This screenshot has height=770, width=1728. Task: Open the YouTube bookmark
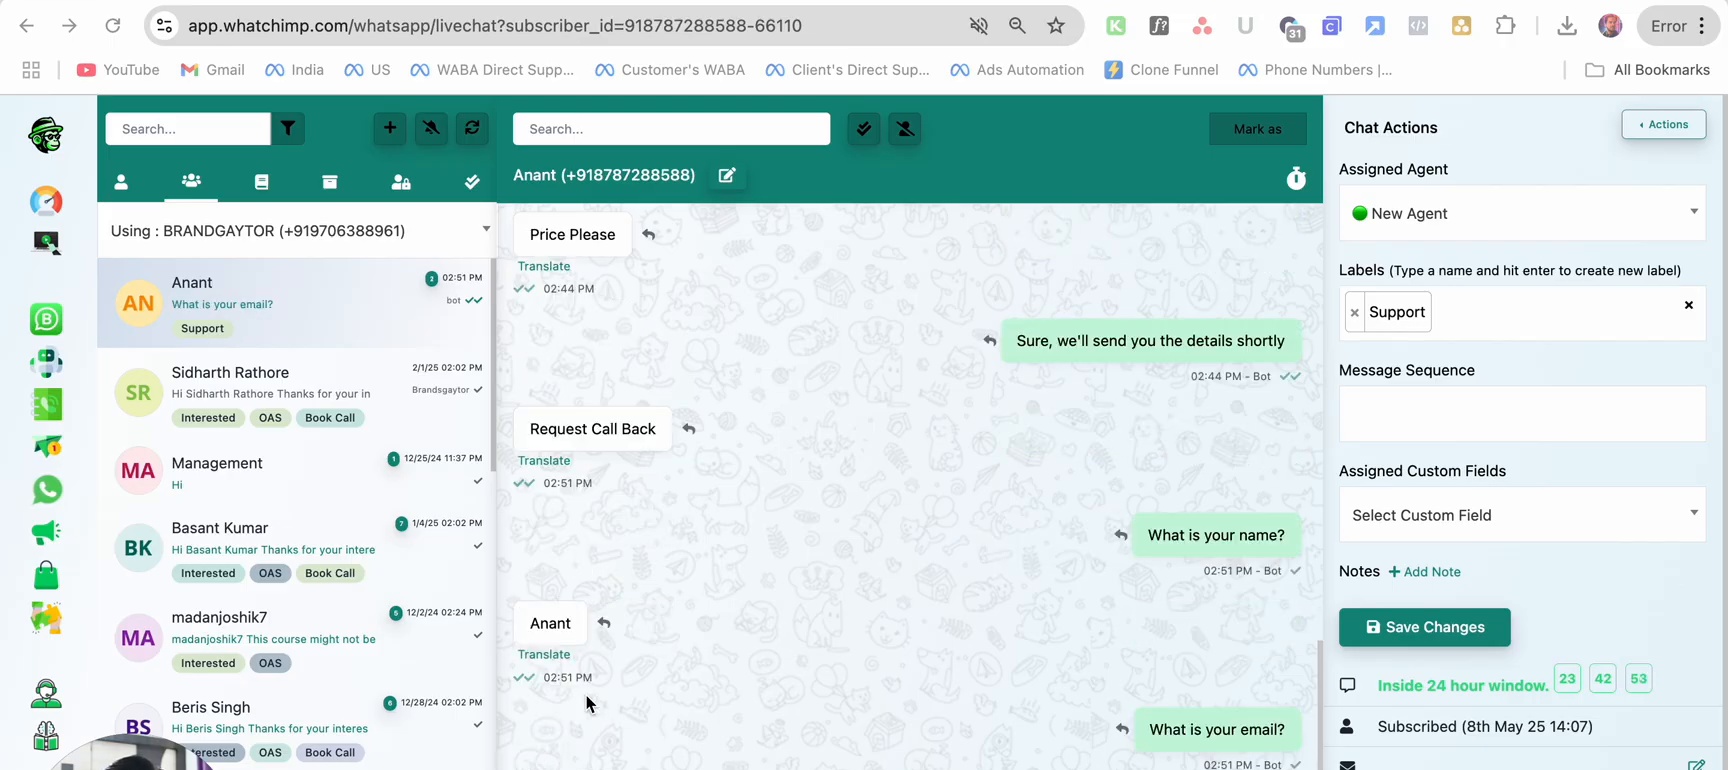click(118, 70)
